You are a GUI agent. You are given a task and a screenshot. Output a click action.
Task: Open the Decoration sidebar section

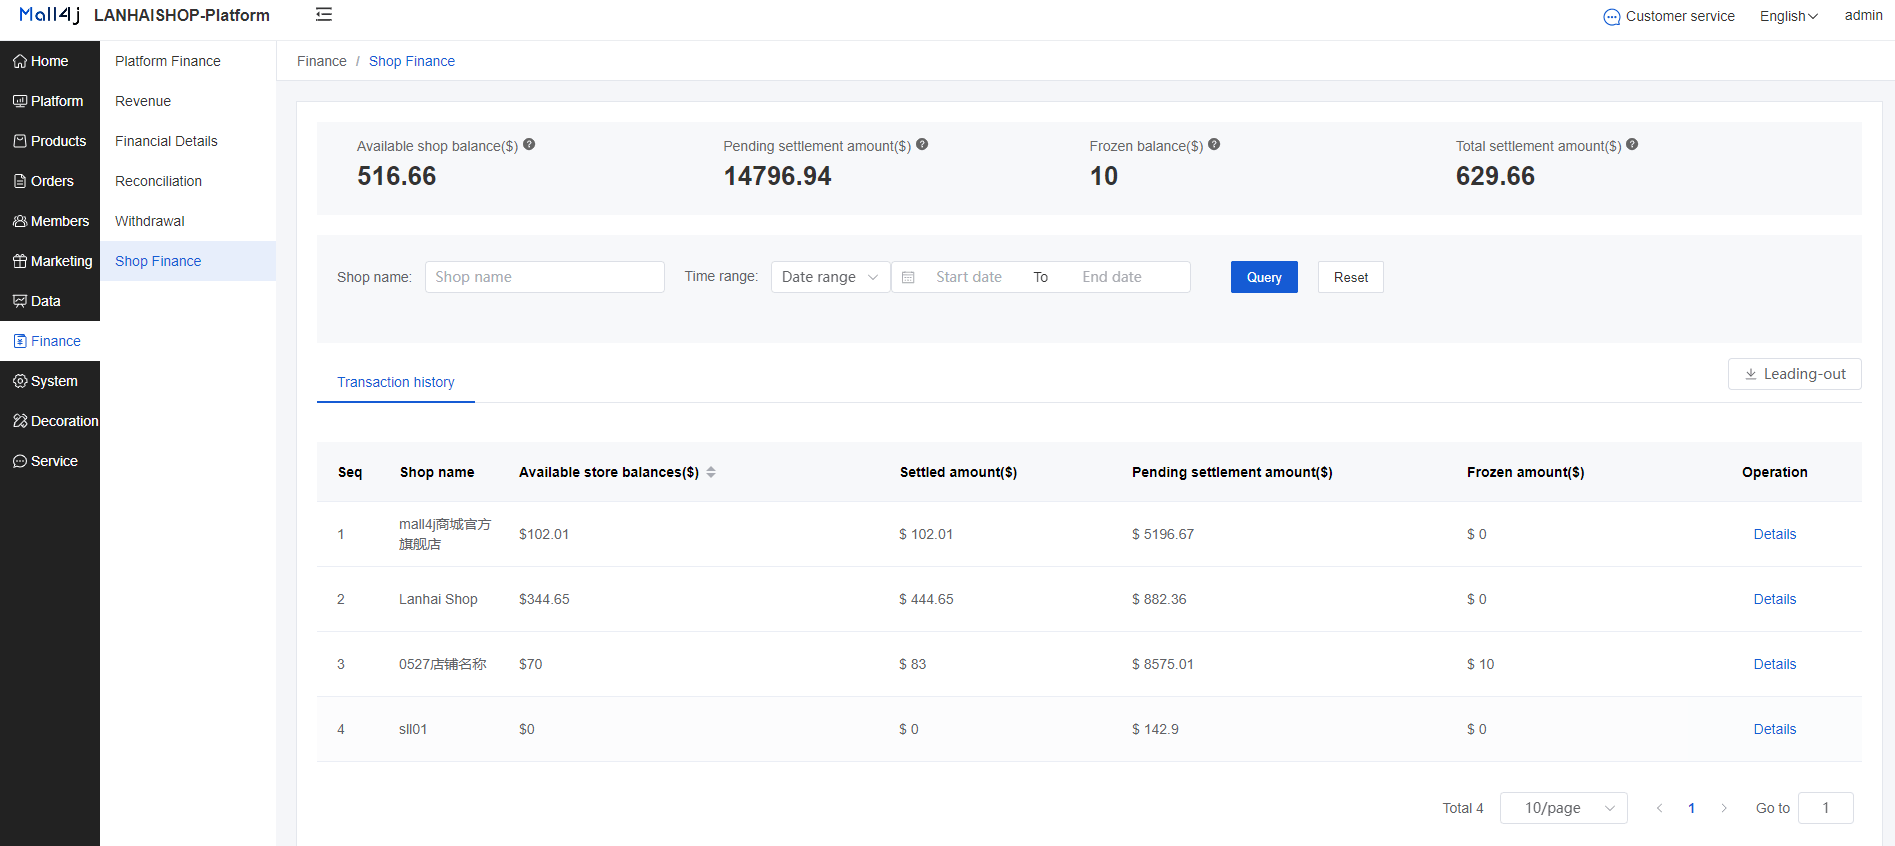tap(50, 421)
